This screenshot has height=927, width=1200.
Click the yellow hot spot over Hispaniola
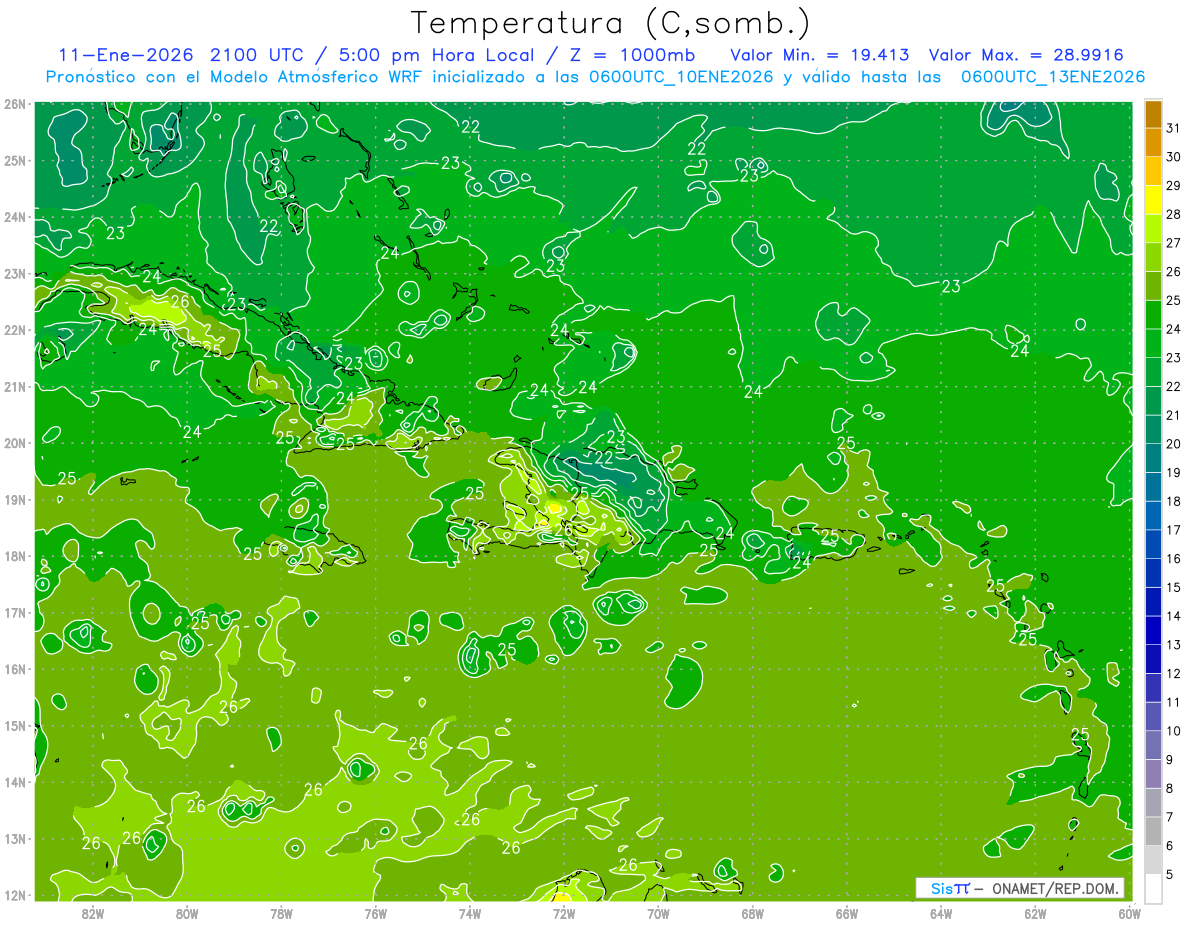pos(554,508)
